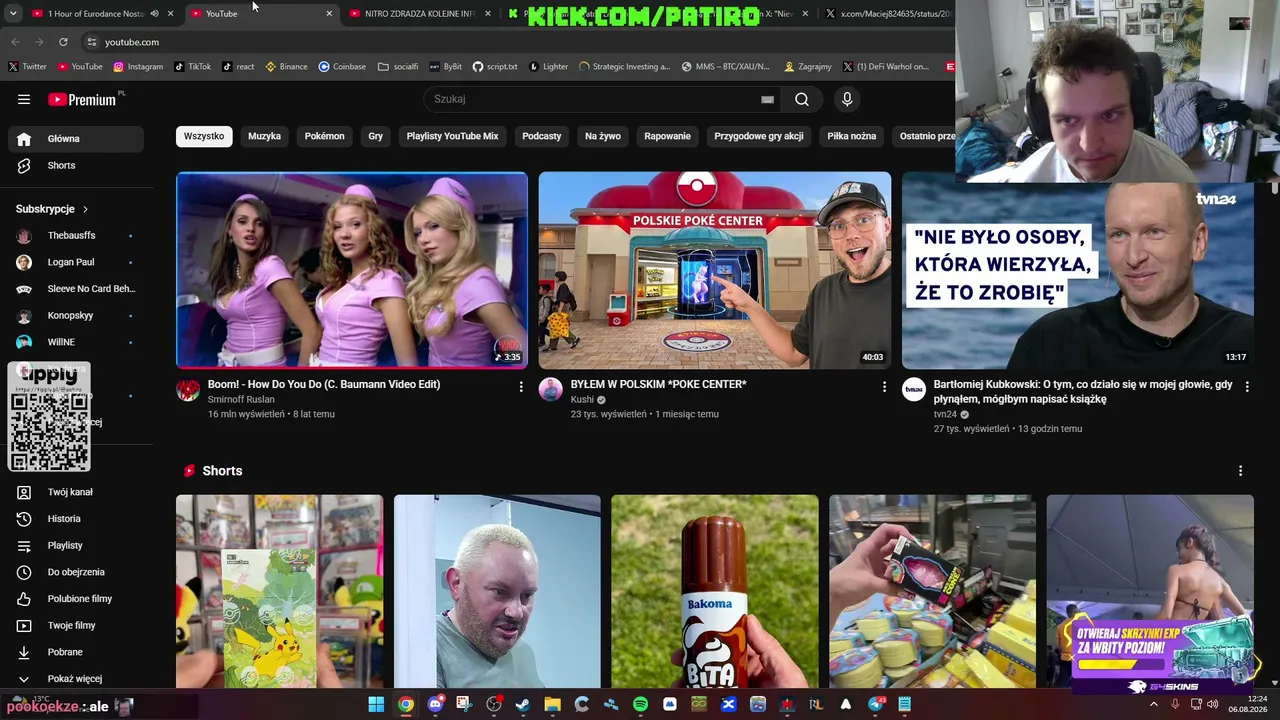Image resolution: width=1280 pixels, height=720 pixels.
Task: Select the Rapowanie filter chip
Action: [667, 136]
